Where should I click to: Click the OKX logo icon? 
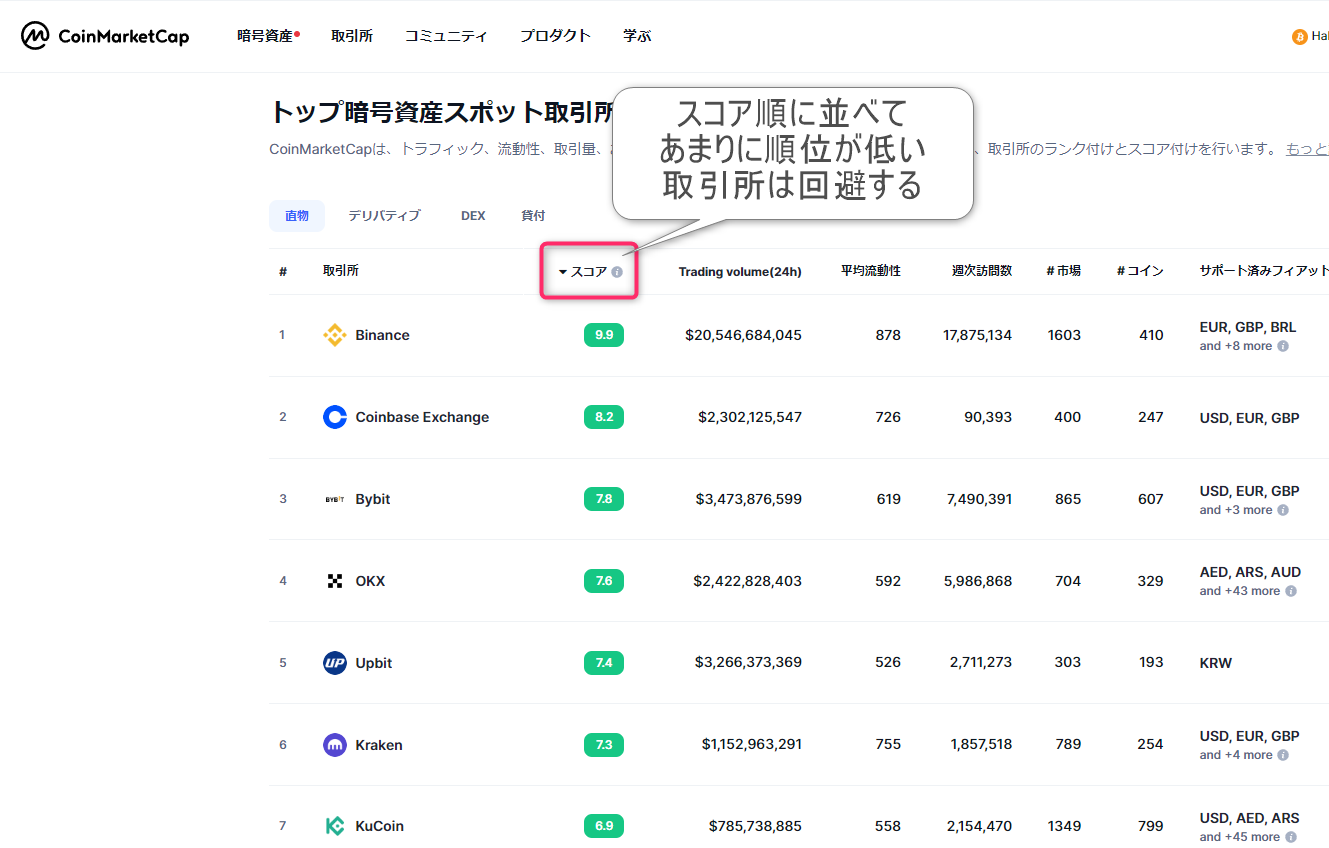(335, 581)
